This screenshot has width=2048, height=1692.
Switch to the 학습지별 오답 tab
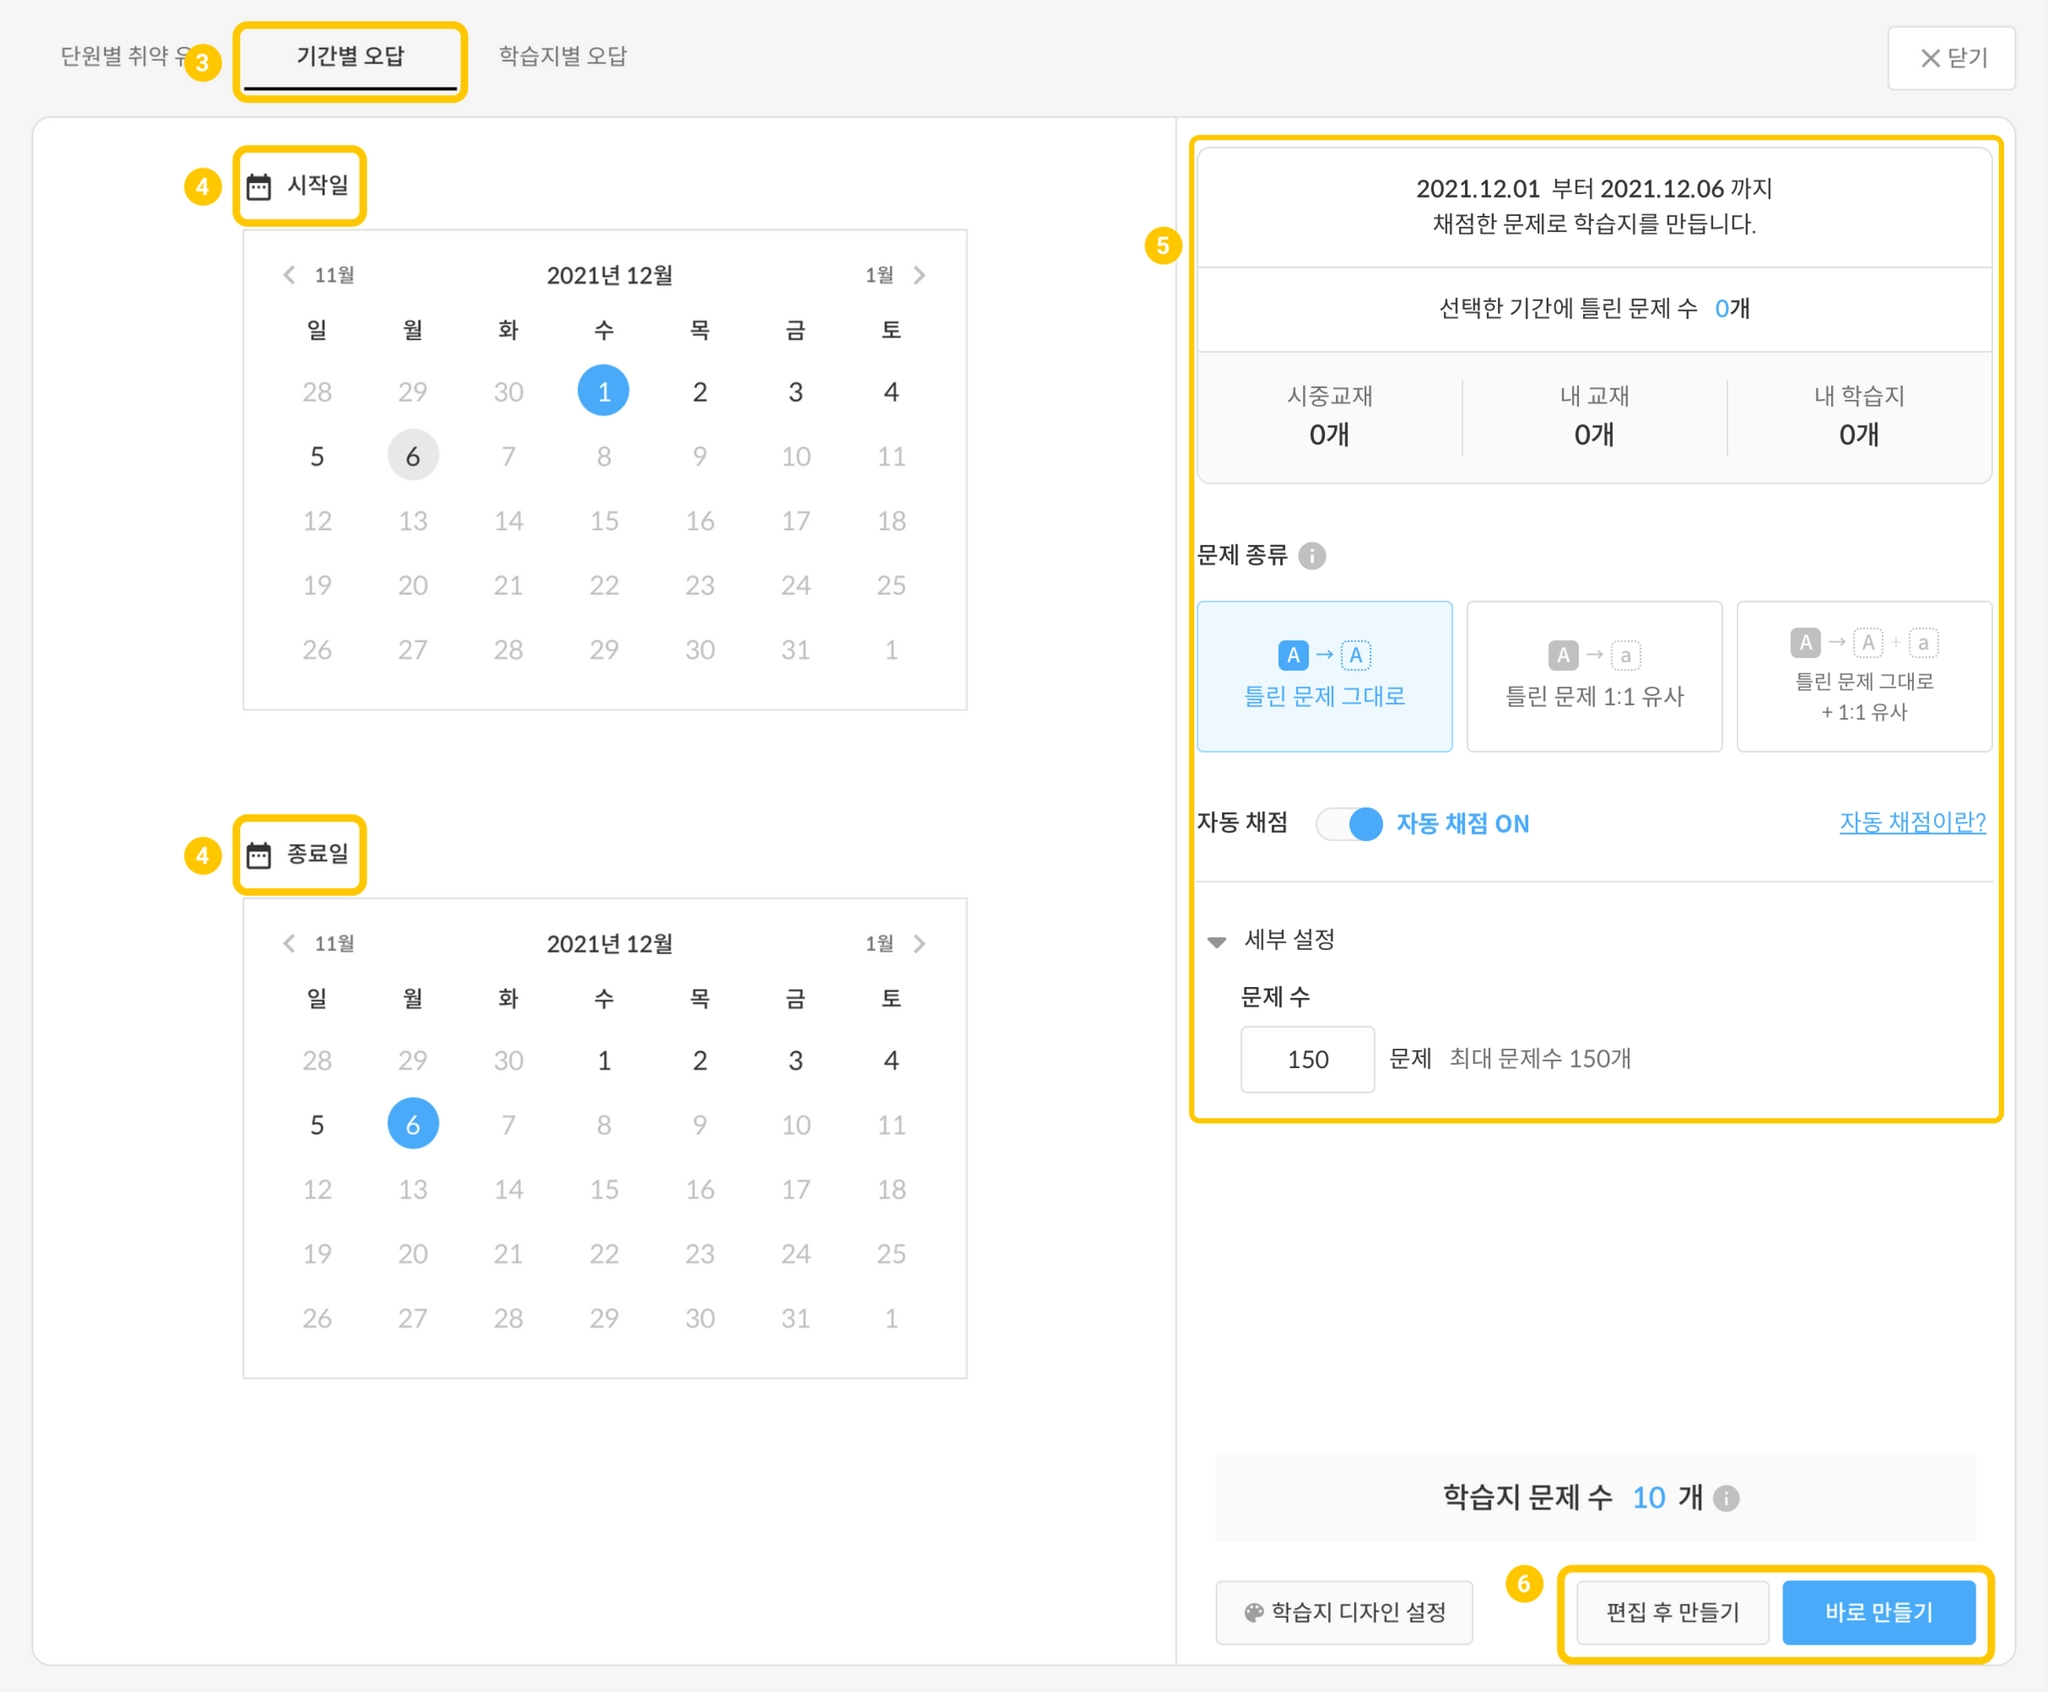(562, 56)
